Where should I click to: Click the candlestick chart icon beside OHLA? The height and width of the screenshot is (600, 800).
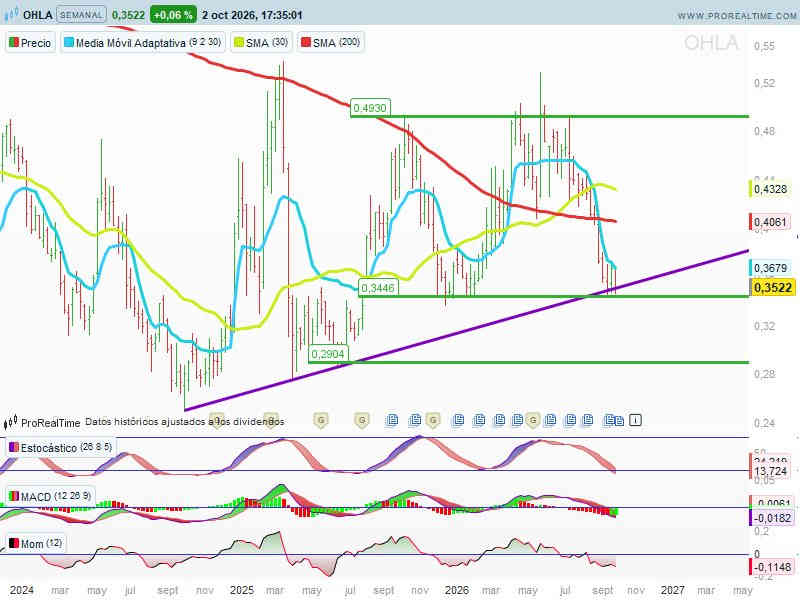[11, 15]
